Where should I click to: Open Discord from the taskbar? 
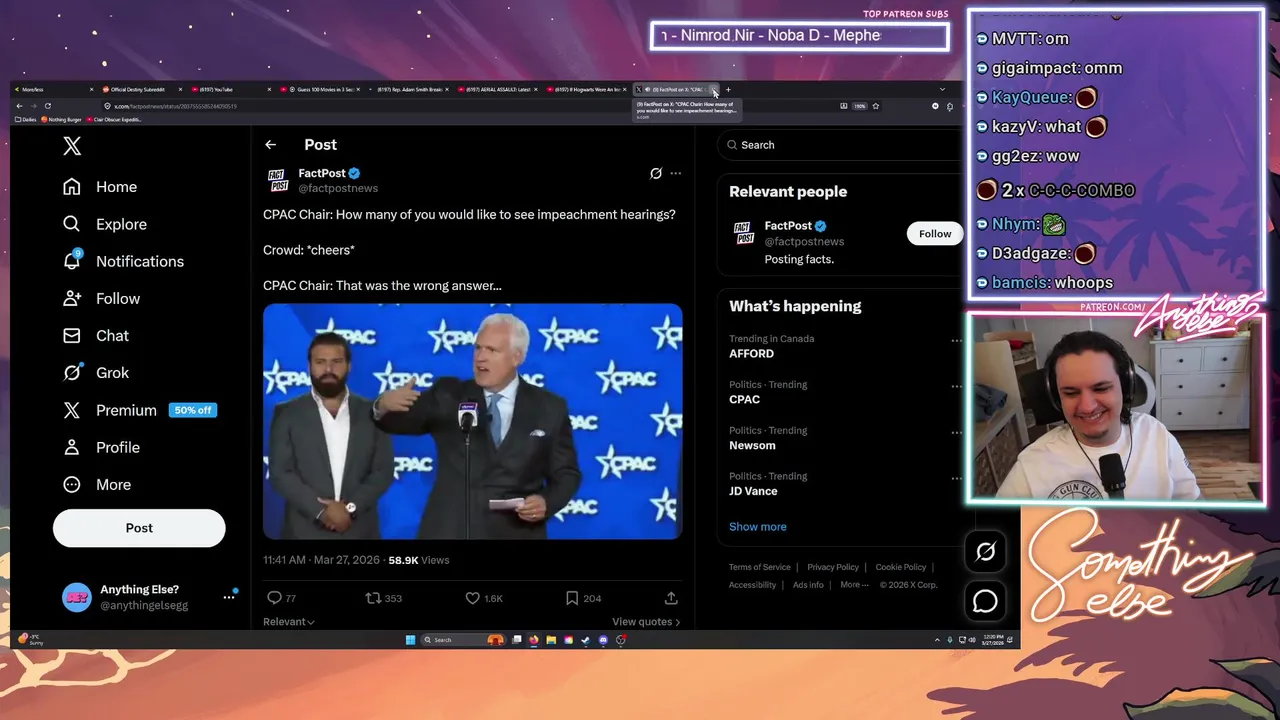(603, 640)
